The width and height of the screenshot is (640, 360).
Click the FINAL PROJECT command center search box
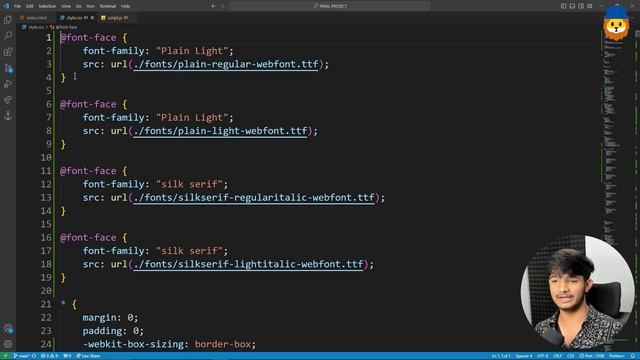point(330,6)
